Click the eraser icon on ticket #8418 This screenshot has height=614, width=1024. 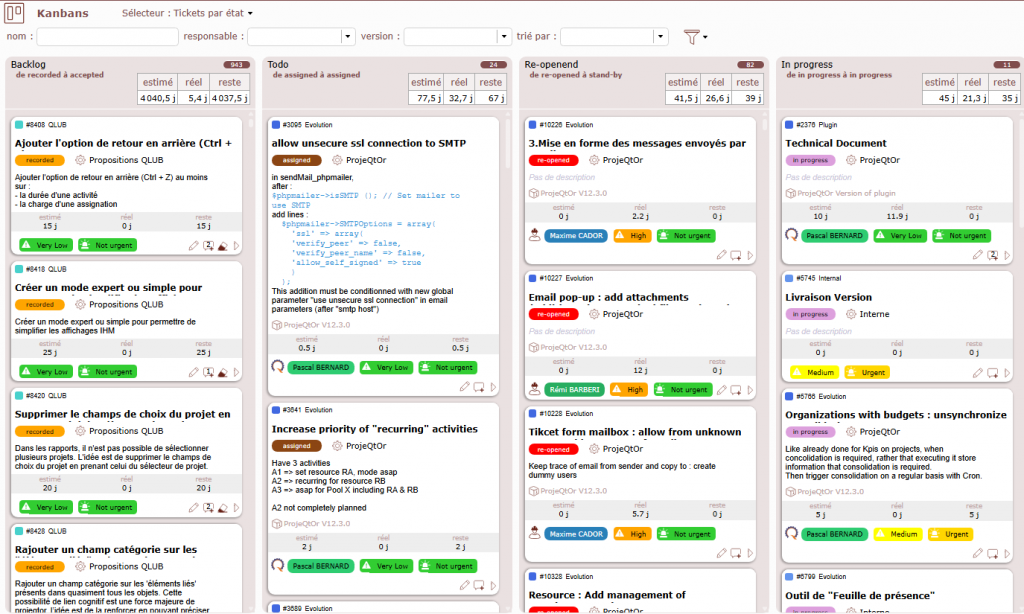[x=223, y=372]
